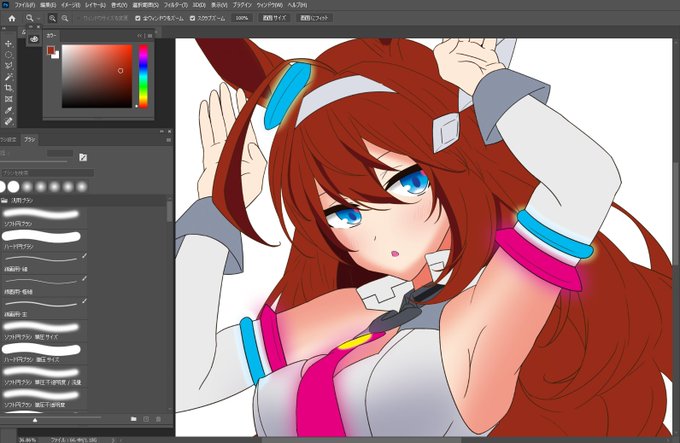680x443 pixels.
Task: Open the フィルター menu
Action: pyautogui.click(x=176, y=5)
